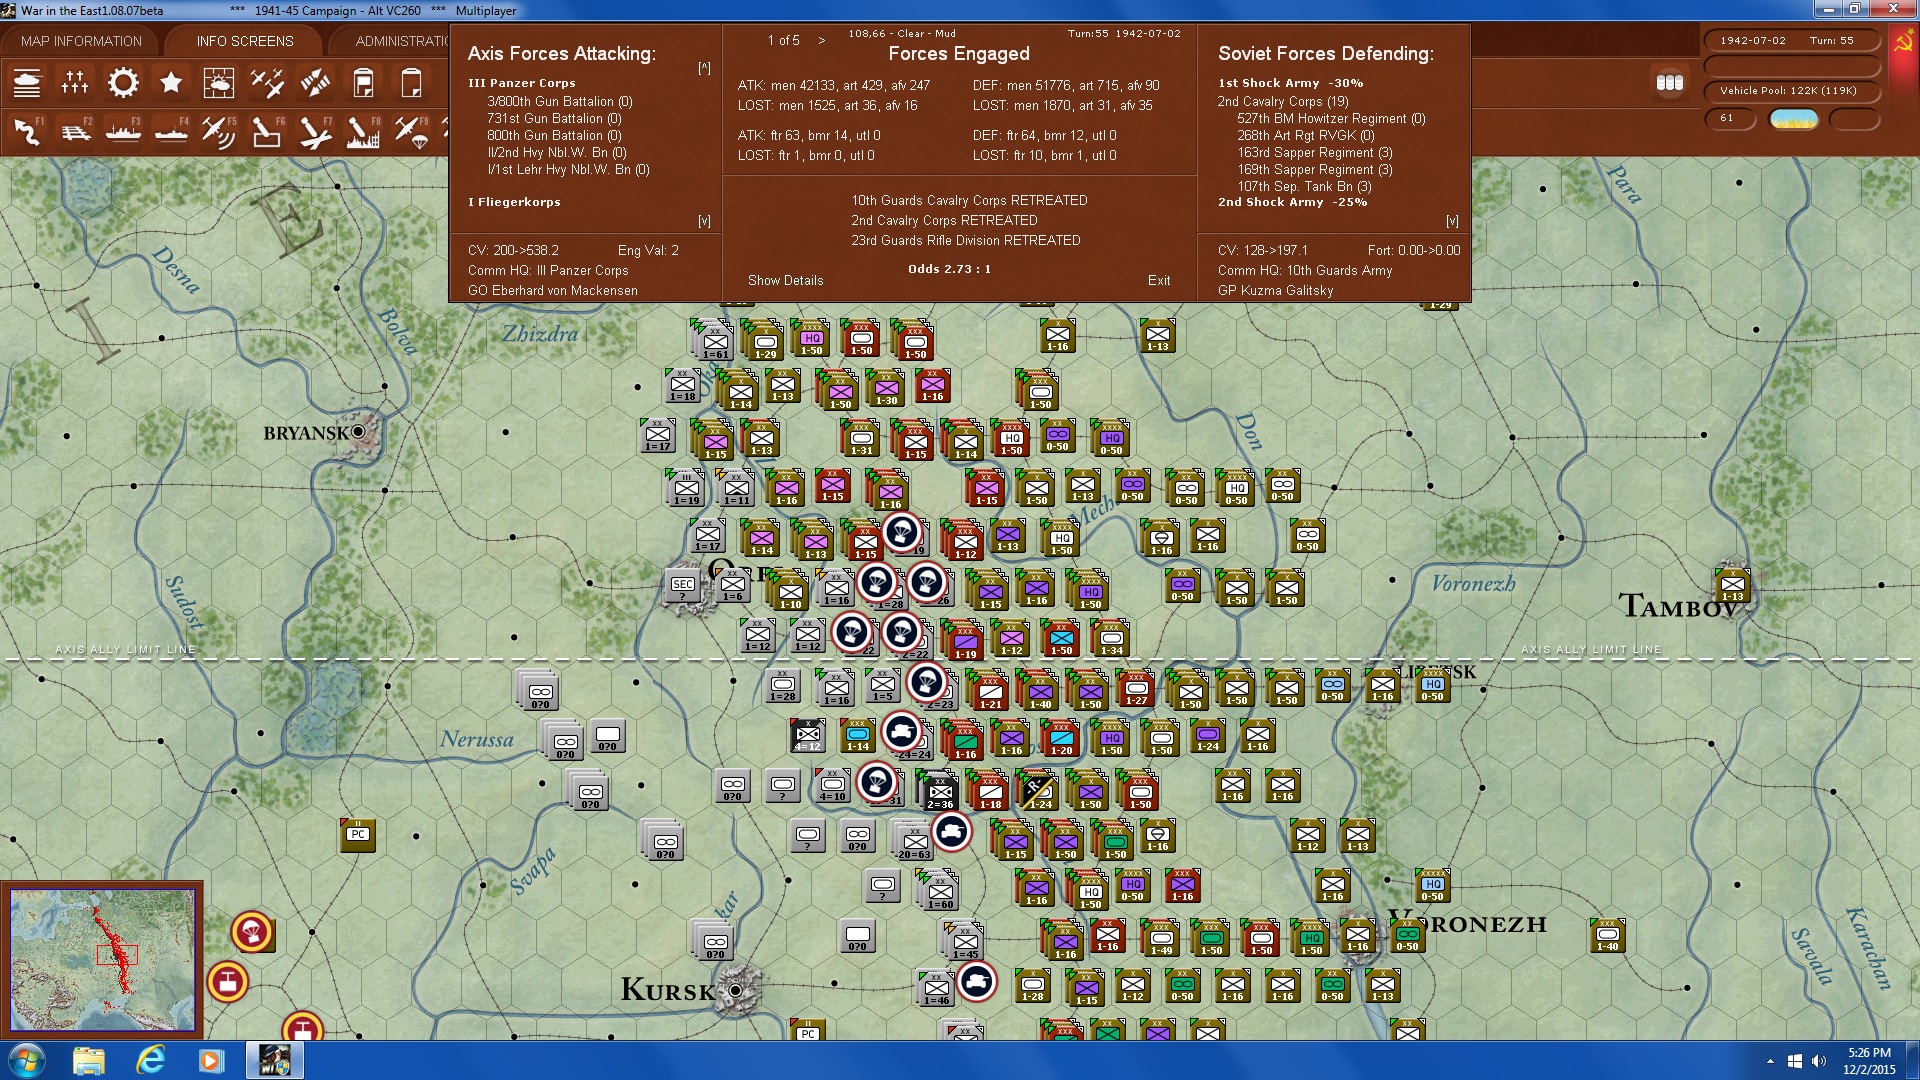Select F2 rail mode icon
Screen dimensions: 1920x1080
(75, 131)
